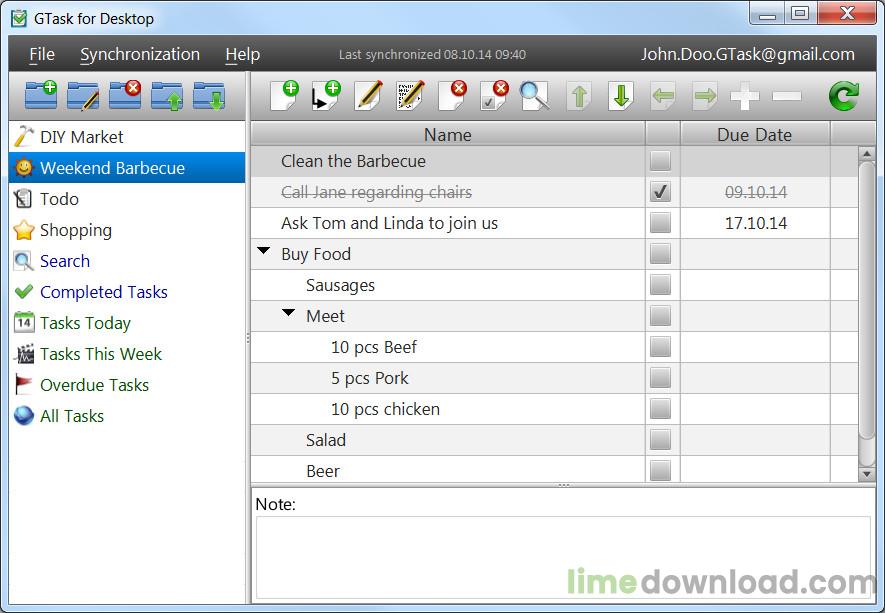Click the Note text area
Viewport: 885px width, 613px height.
click(x=563, y=558)
